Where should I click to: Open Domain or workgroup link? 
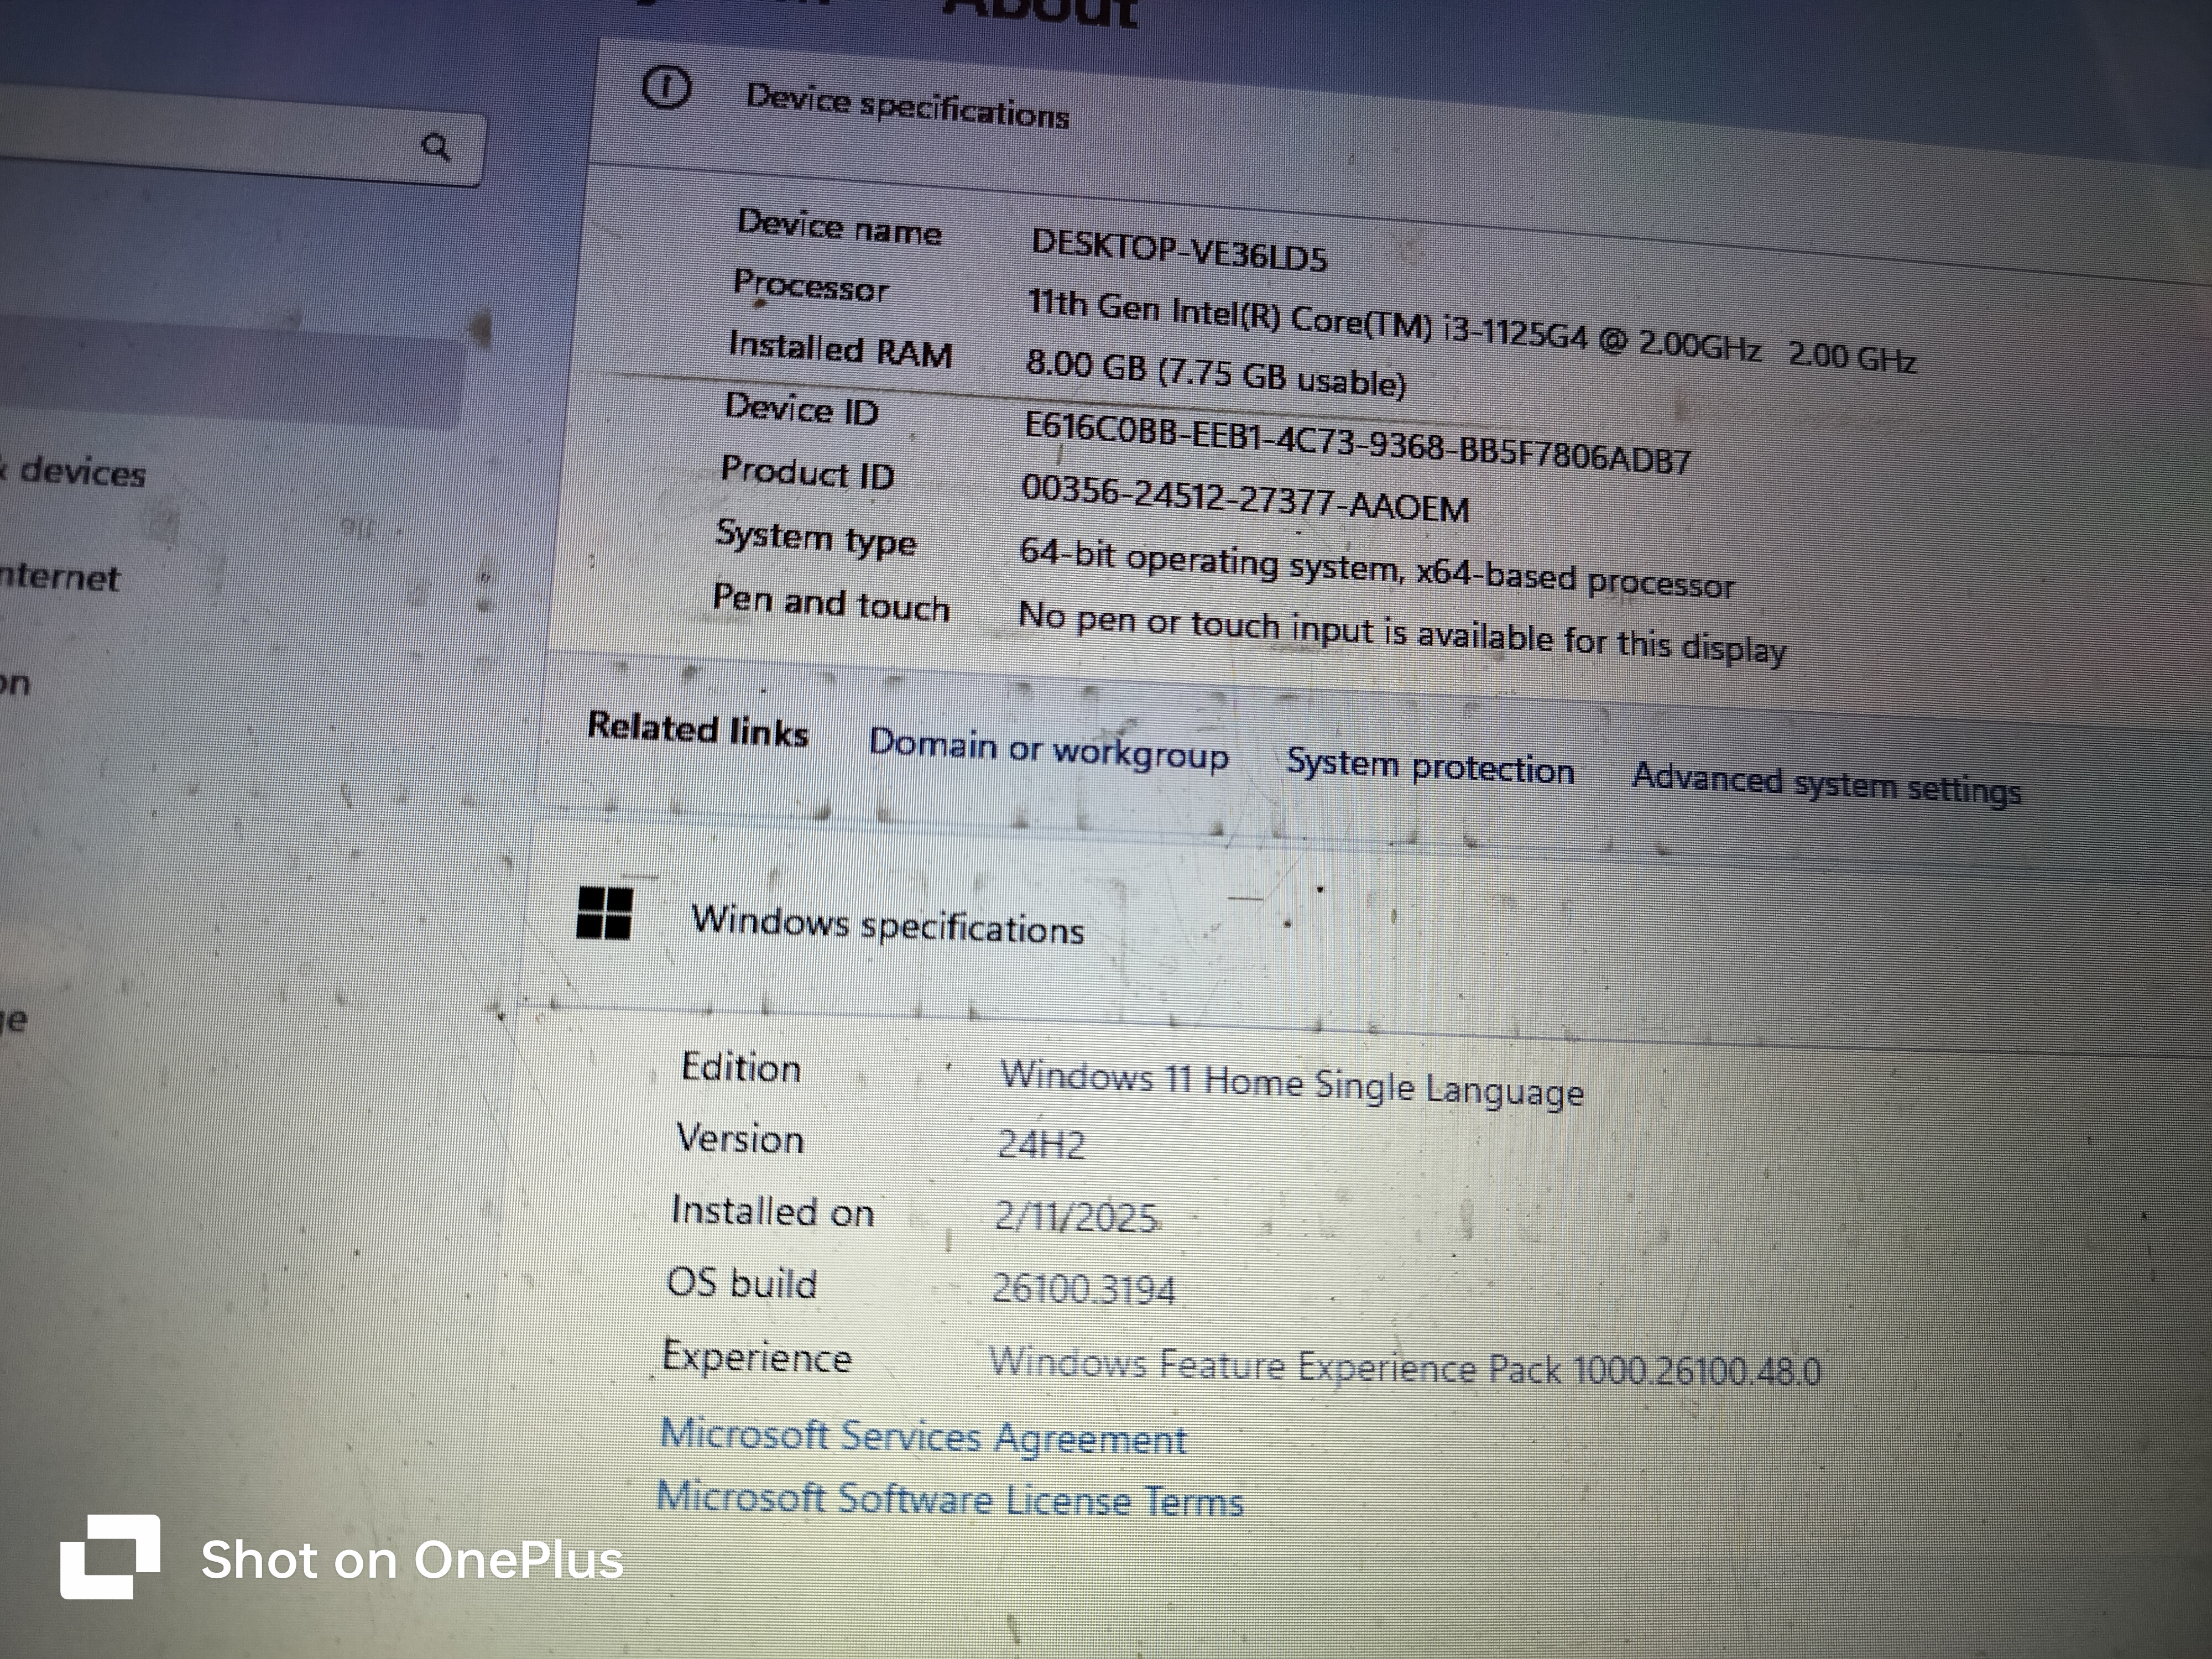[x=1048, y=750]
